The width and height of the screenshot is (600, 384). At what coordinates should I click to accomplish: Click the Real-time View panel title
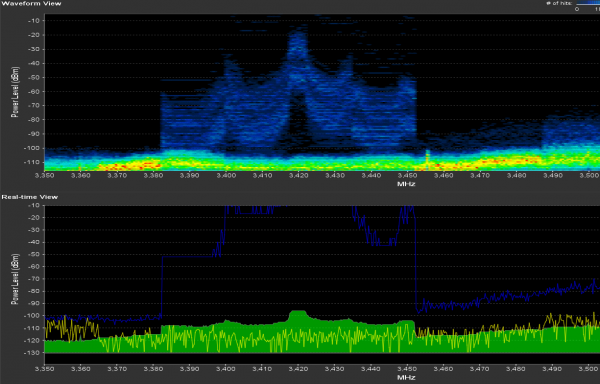pos(30,197)
